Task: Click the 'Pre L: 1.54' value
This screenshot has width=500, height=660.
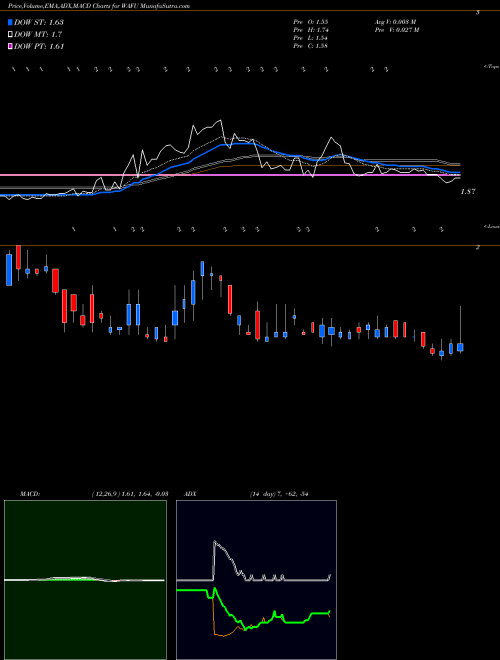Action: pyautogui.click(x=311, y=37)
